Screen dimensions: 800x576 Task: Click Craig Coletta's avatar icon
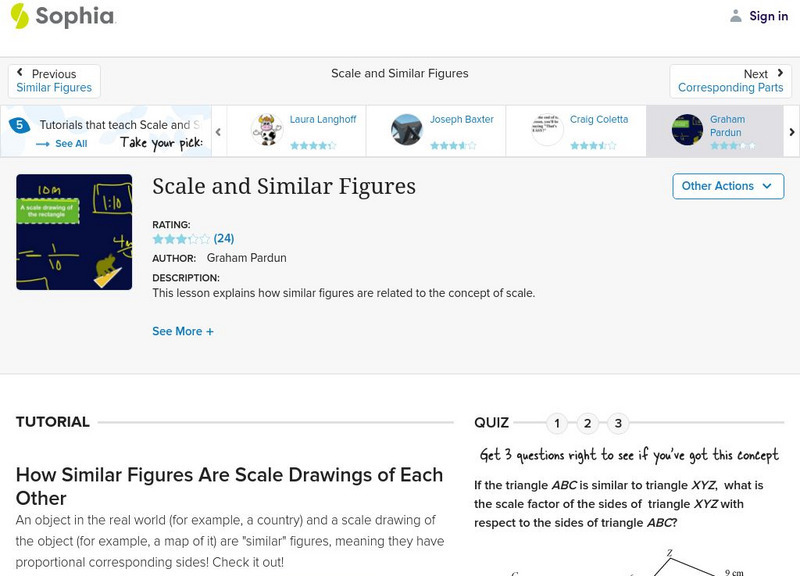(547, 130)
